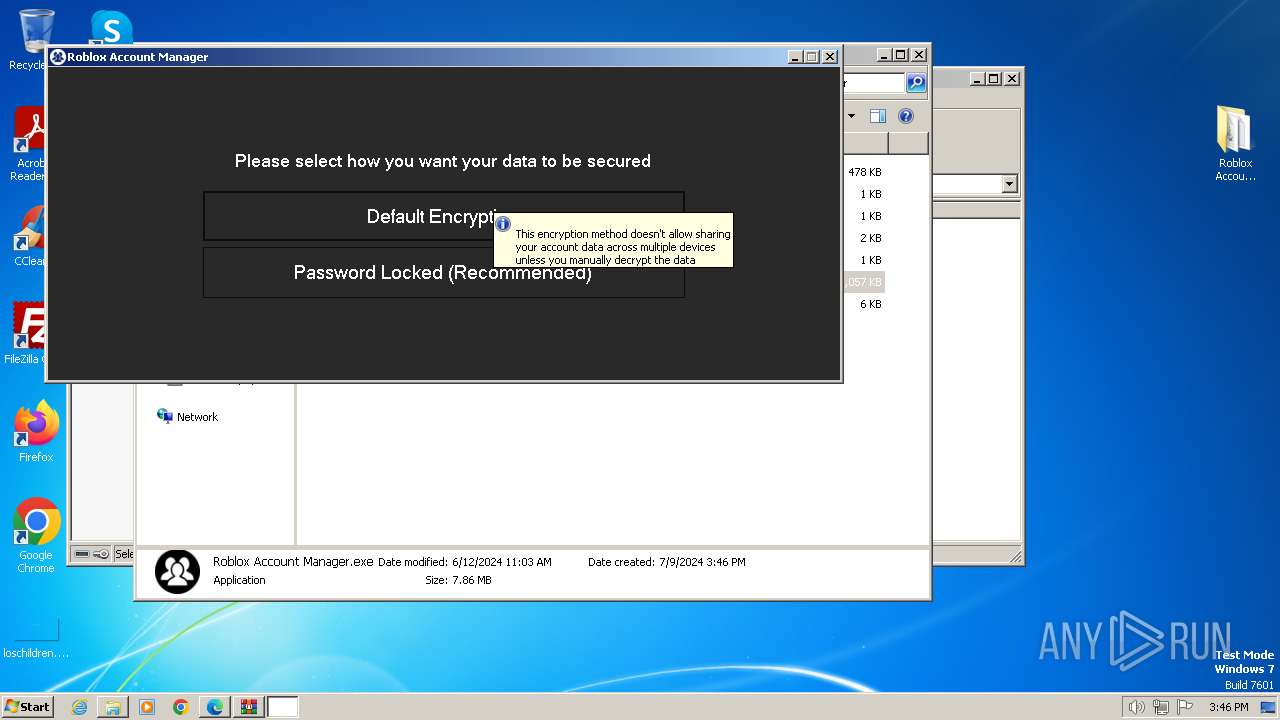
Task: Toggle the Explorer preview pane icon
Action: click(877, 116)
